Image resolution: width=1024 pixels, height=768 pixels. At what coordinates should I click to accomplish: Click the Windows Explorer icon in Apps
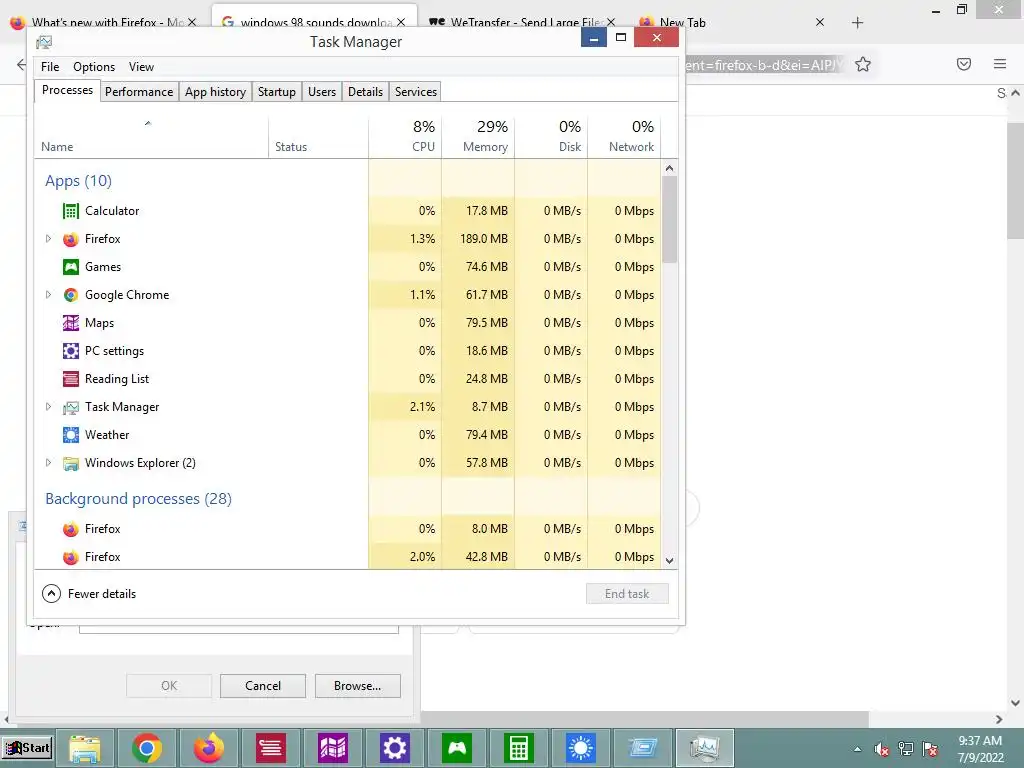[71, 463]
